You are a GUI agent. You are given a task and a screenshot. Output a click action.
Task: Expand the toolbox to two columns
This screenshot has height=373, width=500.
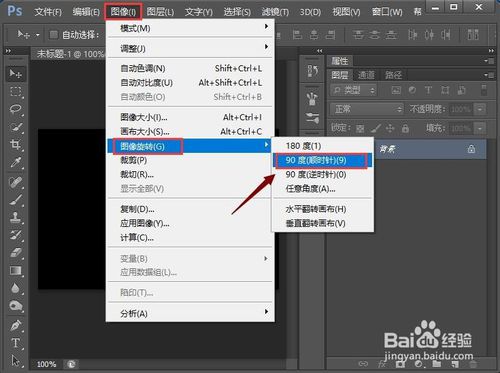tap(8, 51)
